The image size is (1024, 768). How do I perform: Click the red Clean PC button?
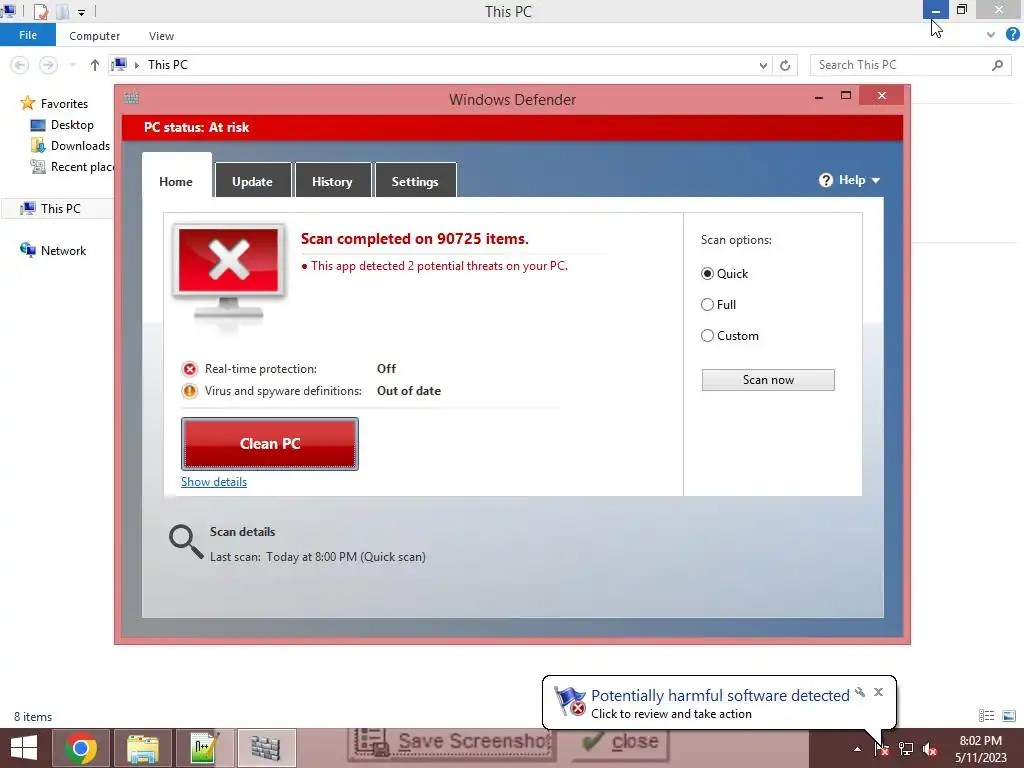[x=270, y=443]
